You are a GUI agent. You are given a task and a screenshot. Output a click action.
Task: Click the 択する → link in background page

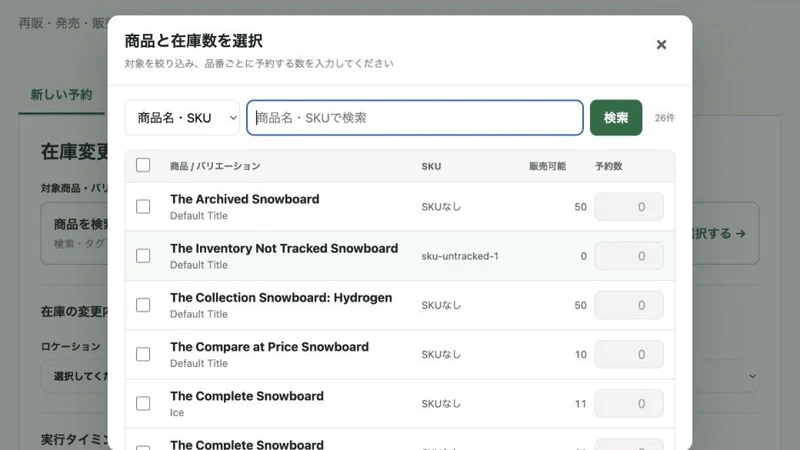pos(719,234)
